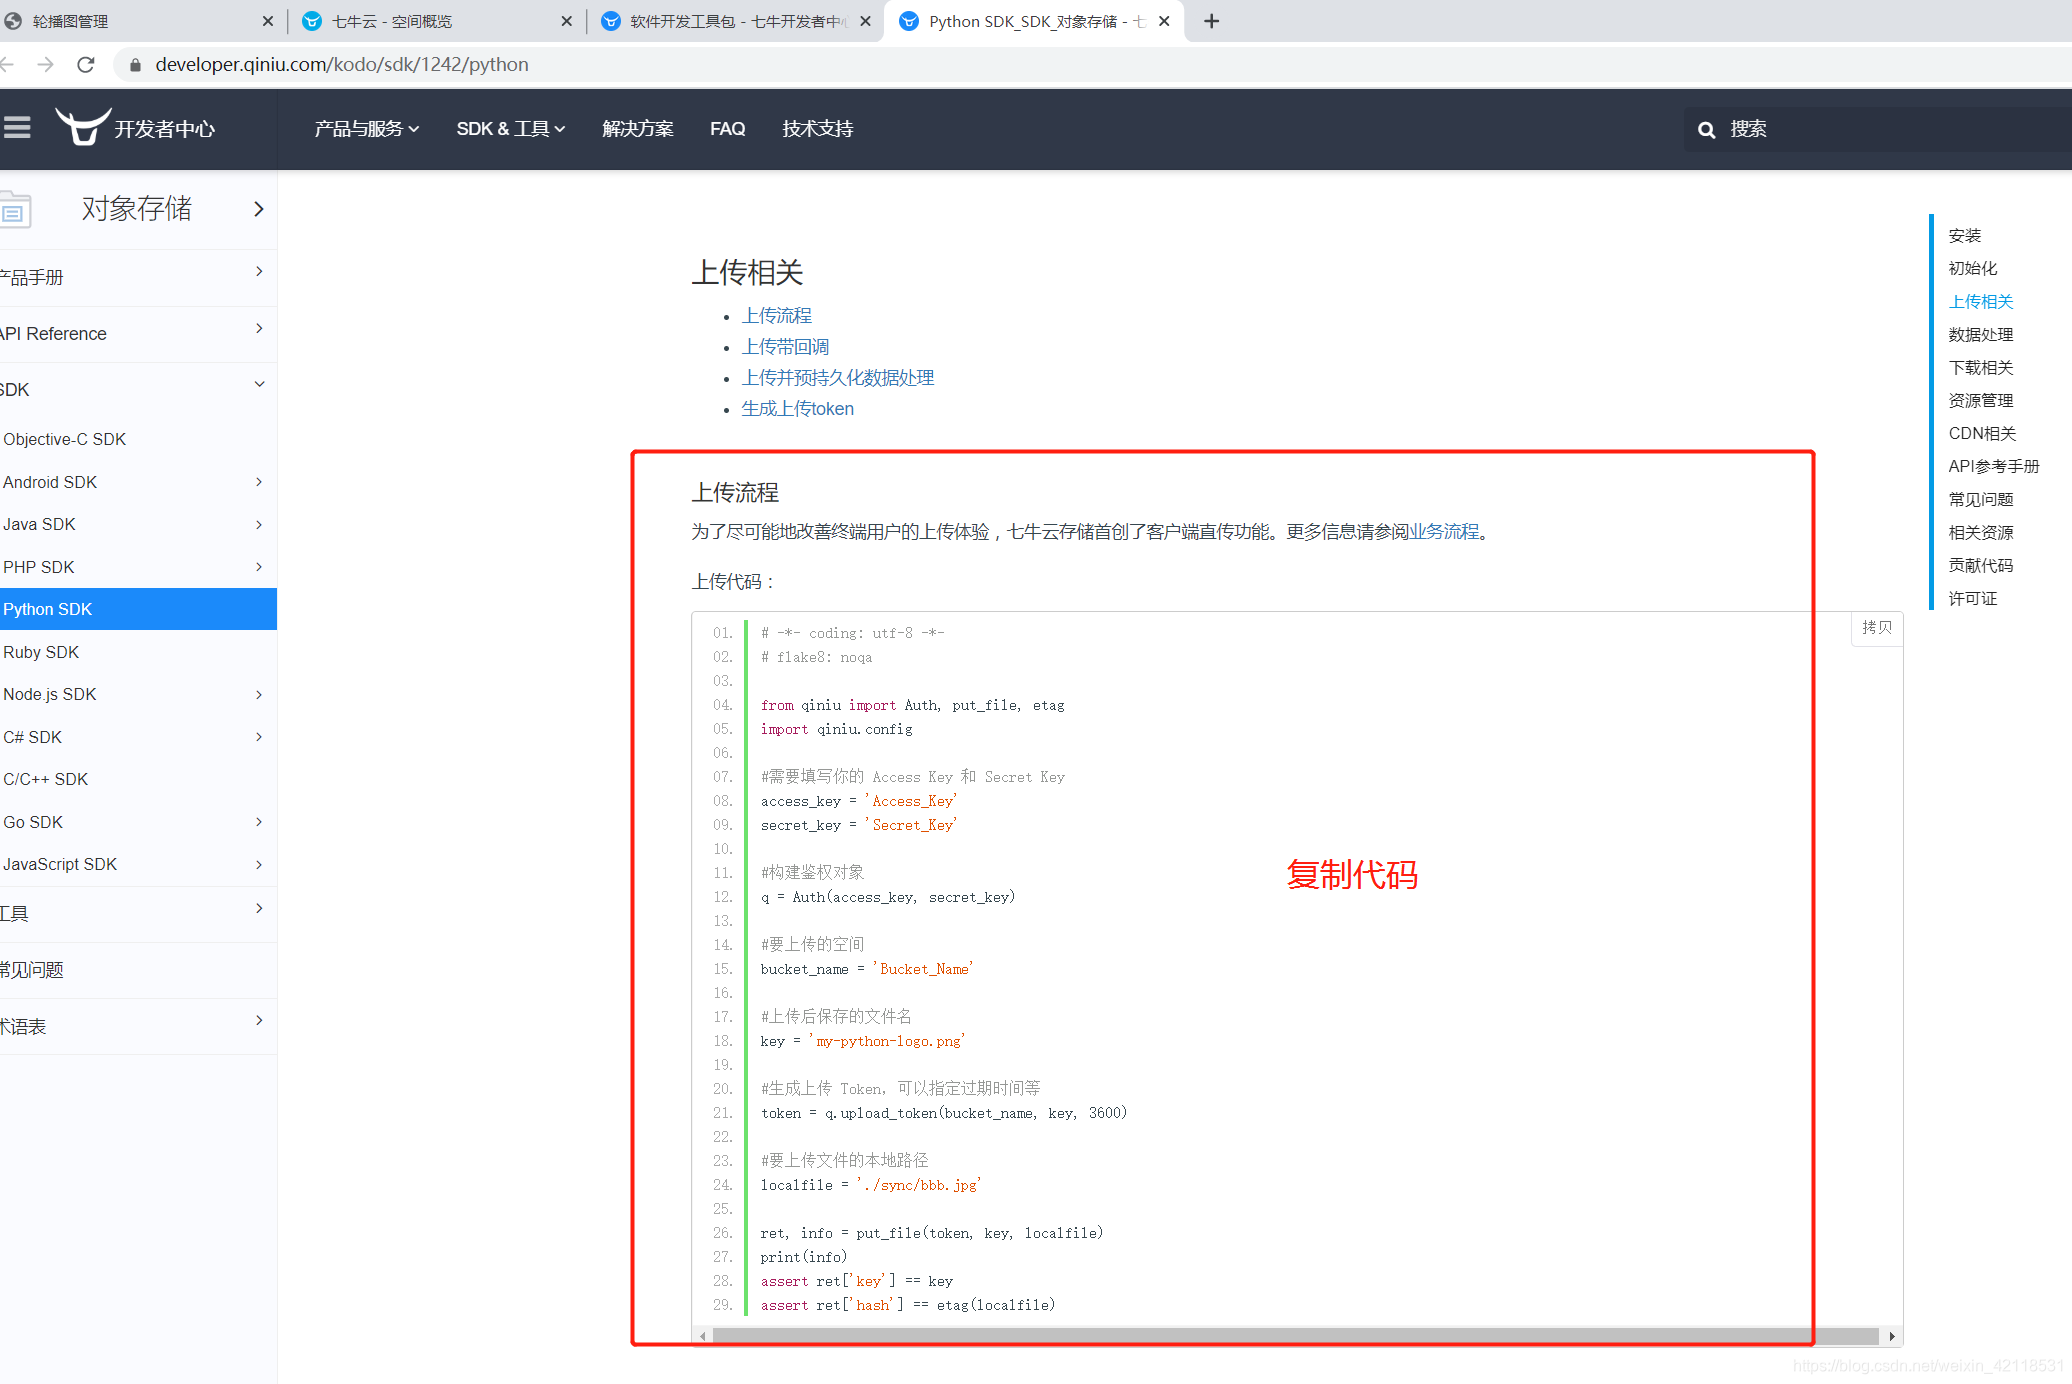Open a new browser tab
Image resolution: width=2072 pixels, height=1384 pixels.
(x=1211, y=21)
